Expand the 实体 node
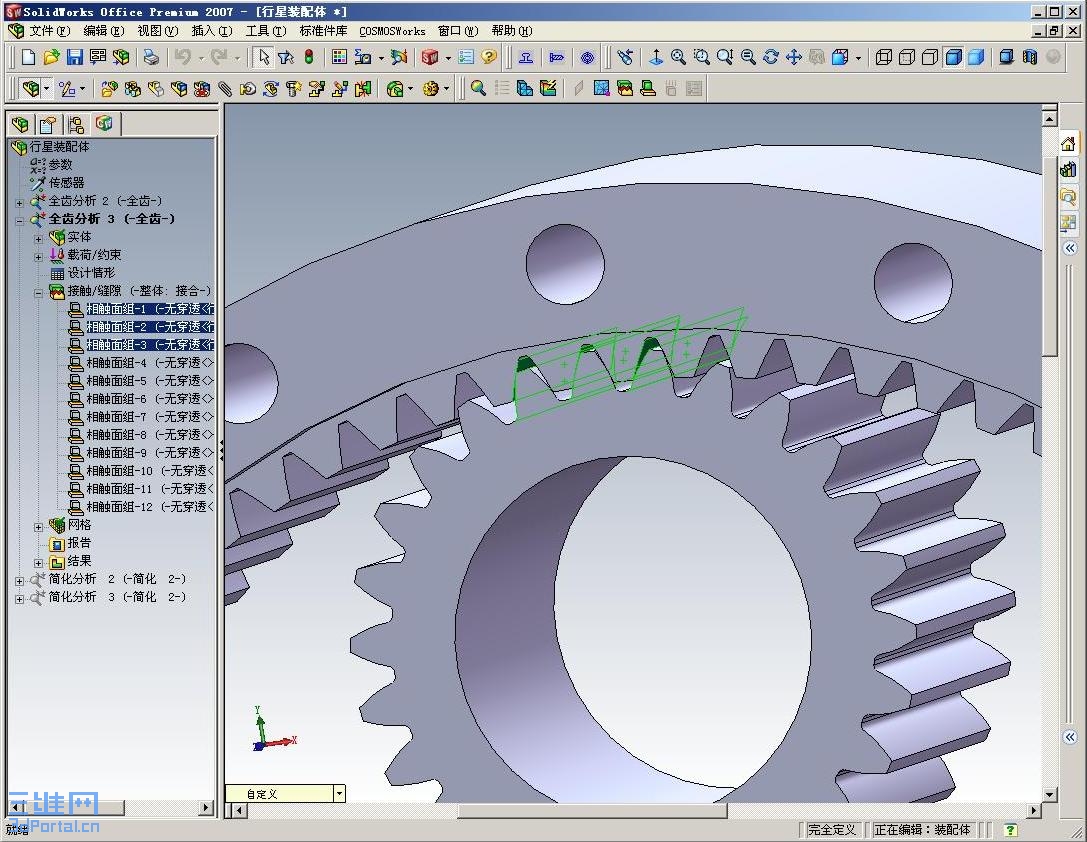The image size is (1087, 842). (39, 238)
